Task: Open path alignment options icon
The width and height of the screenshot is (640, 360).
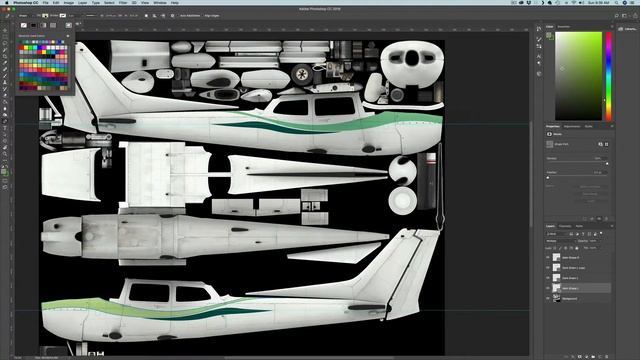Action: (154, 16)
